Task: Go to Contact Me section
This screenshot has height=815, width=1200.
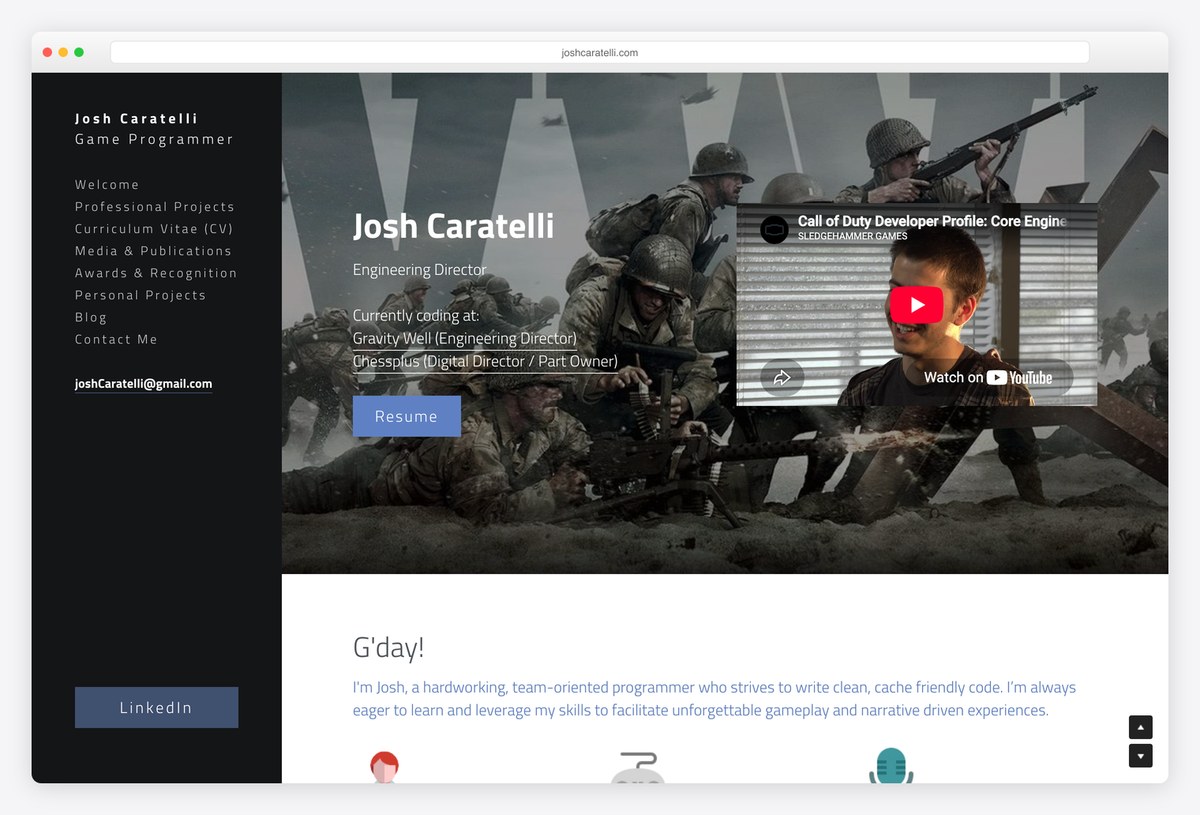Action: 116,339
